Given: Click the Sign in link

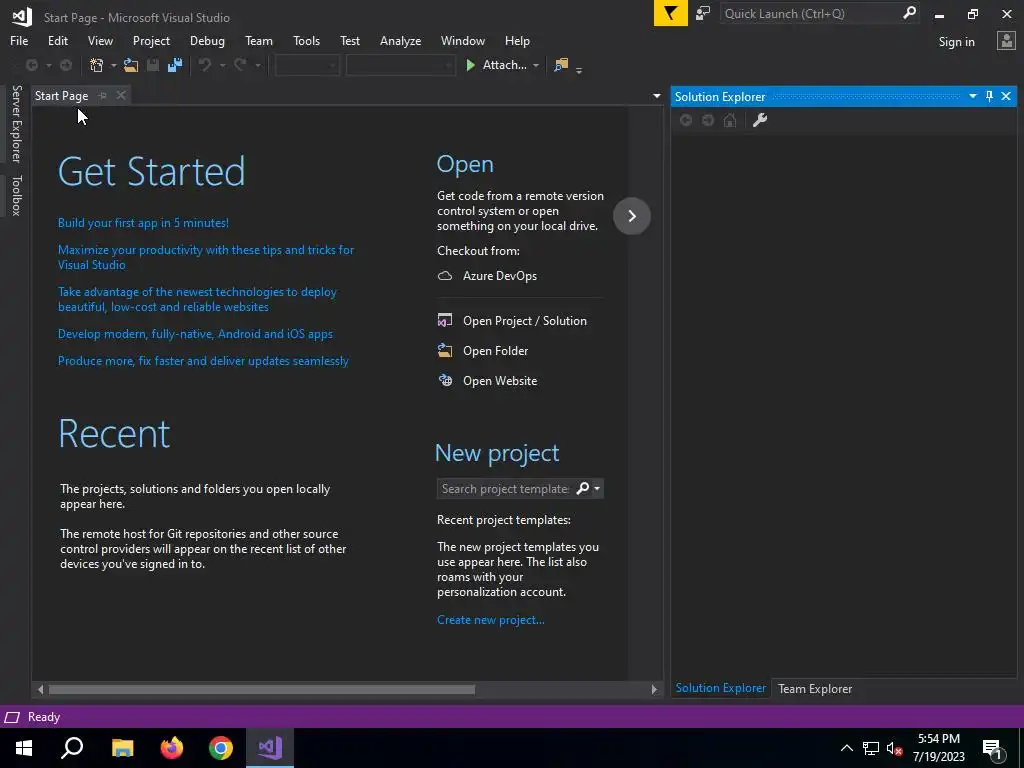Looking at the screenshot, I should (957, 42).
